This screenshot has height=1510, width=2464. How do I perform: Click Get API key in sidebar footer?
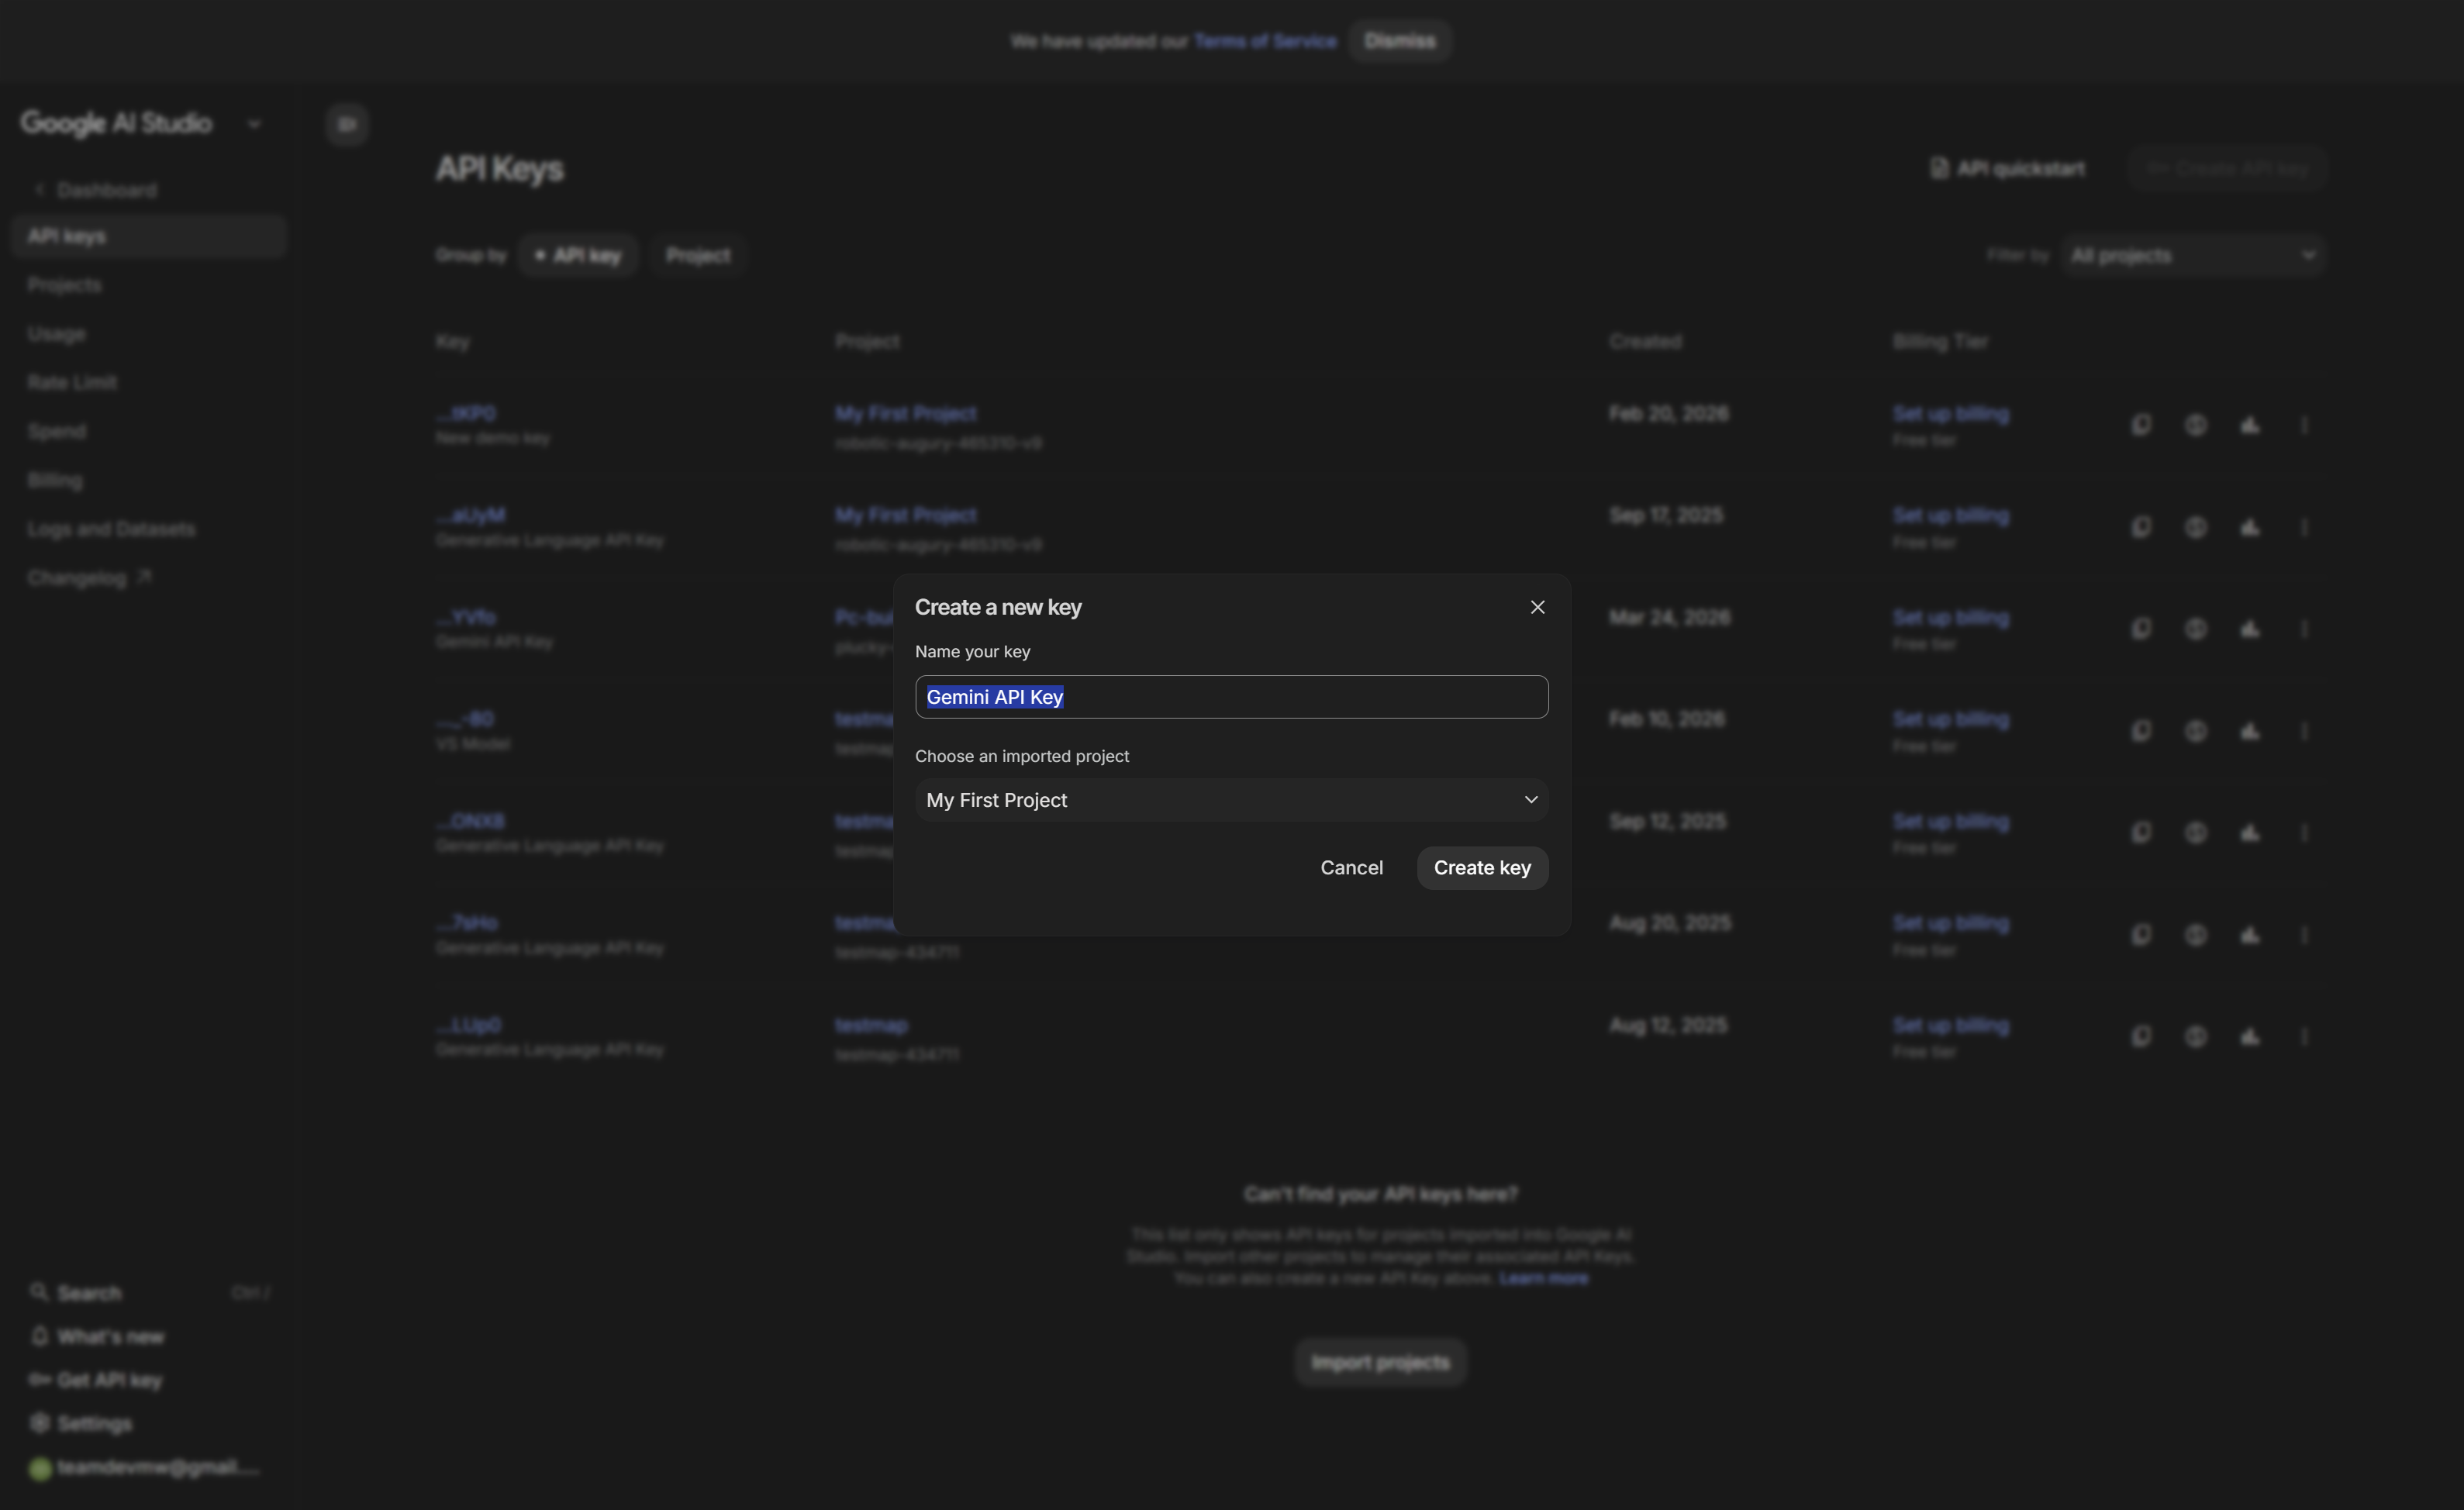(96, 1380)
